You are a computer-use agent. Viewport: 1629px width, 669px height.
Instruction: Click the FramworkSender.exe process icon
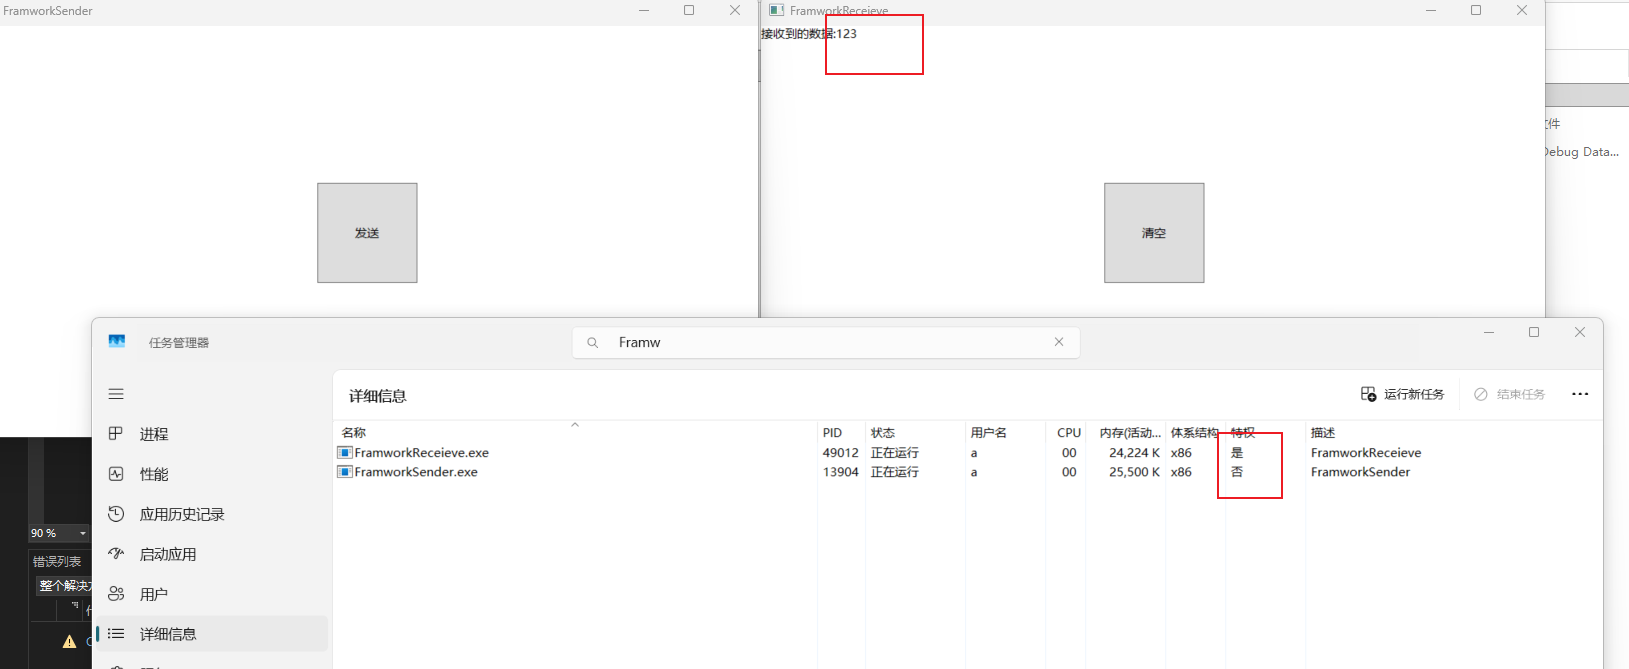[x=345, y=472]
